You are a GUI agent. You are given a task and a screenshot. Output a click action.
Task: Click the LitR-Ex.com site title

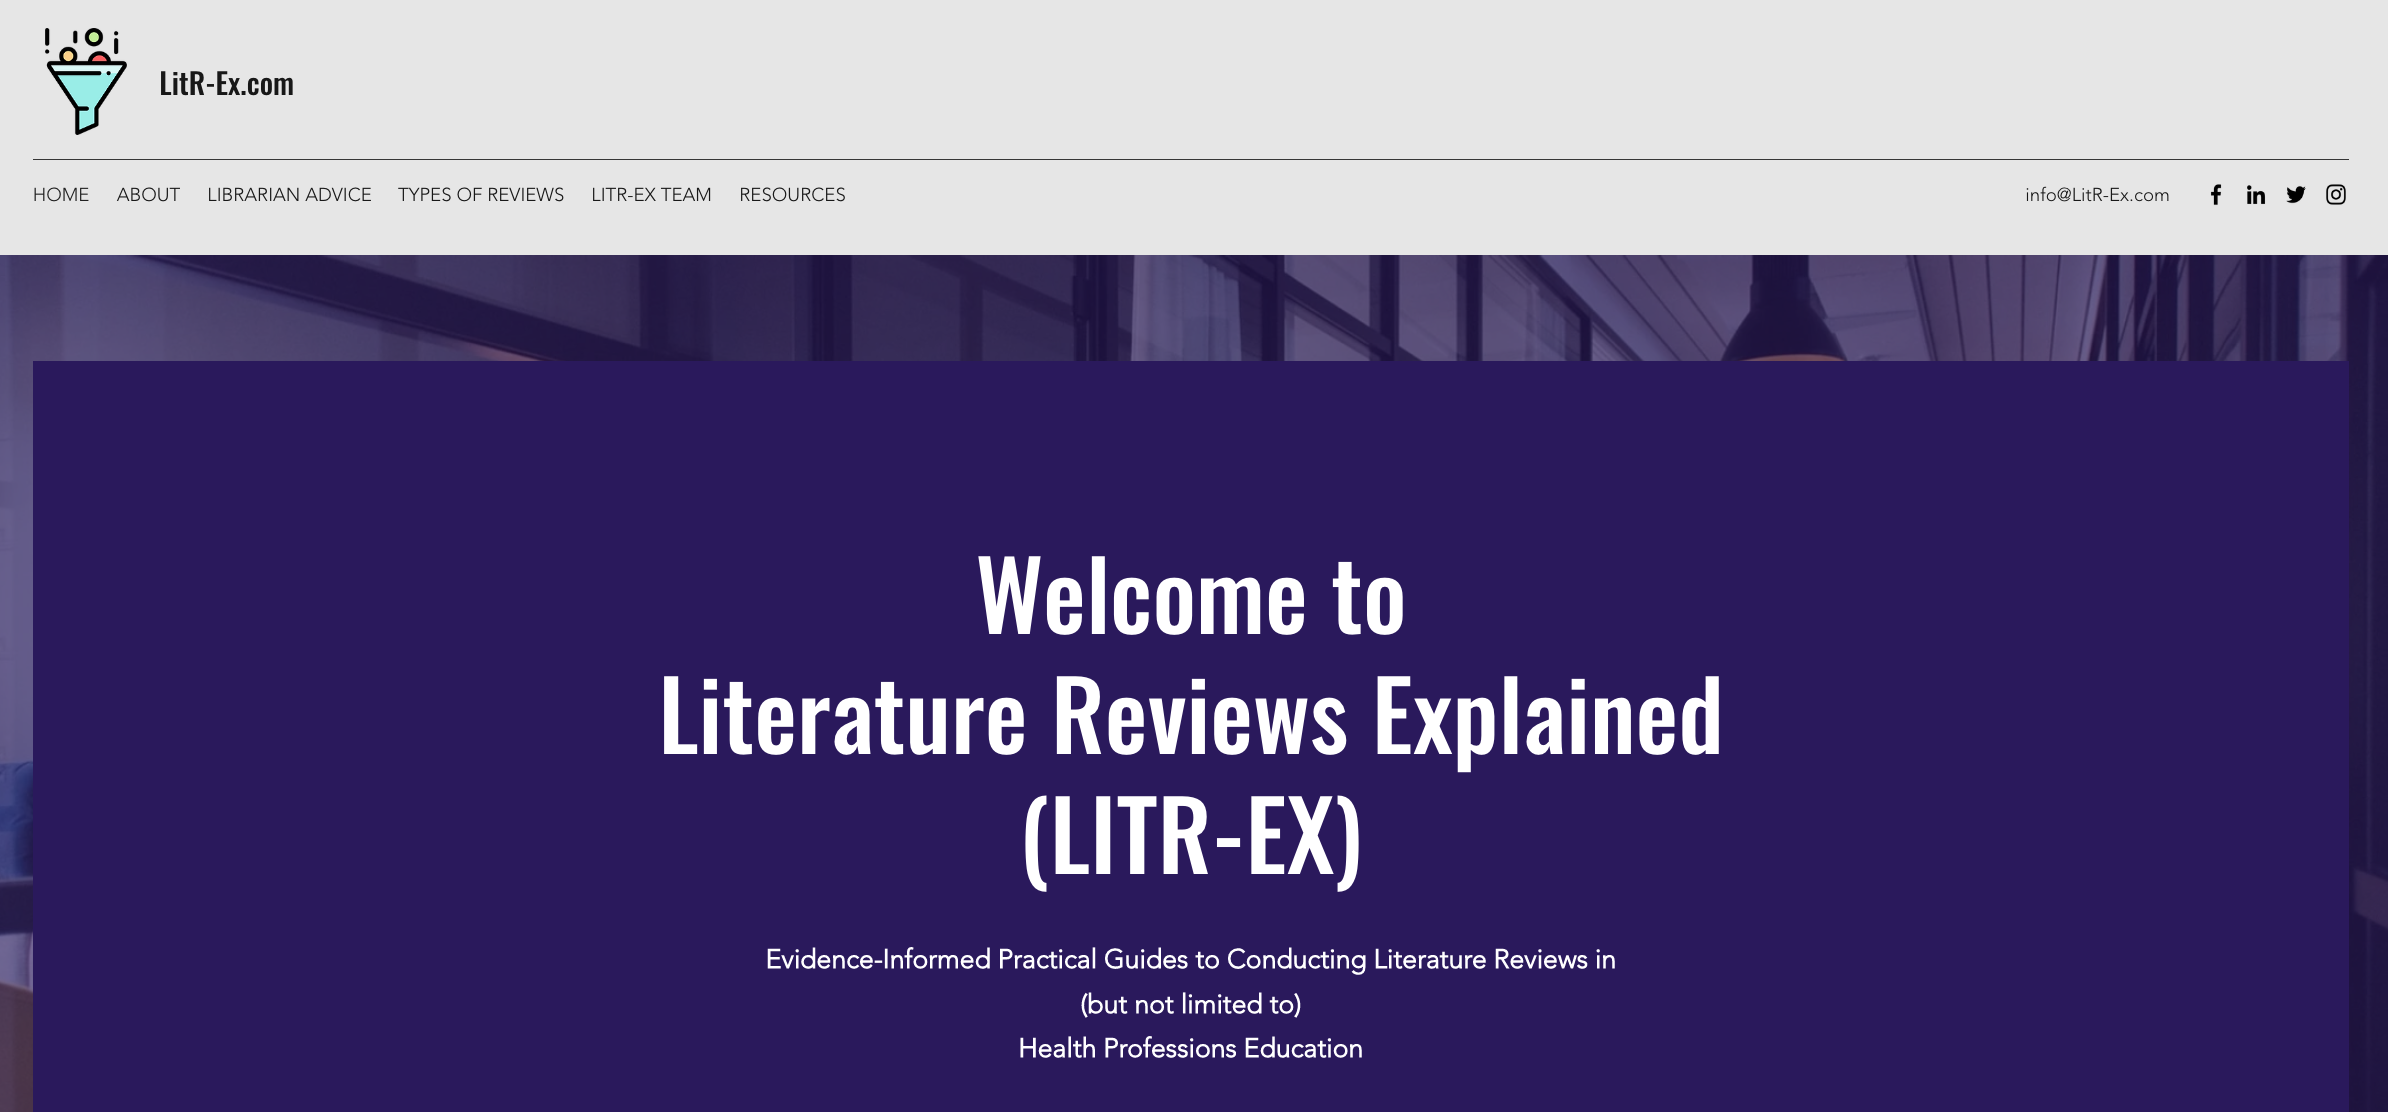[x=226, y=83]
